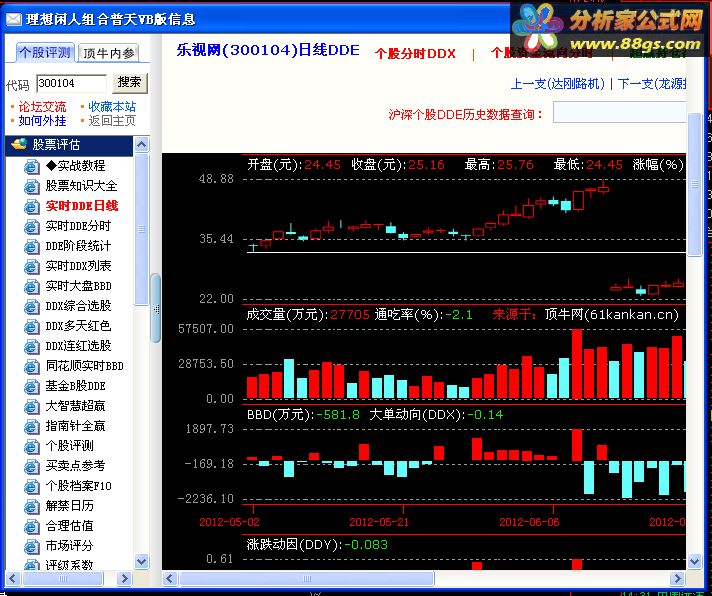Click the 乐视网(300104)日线DDE title
The width and height of the screenshot is (712, 596).
pyautogui.click(x=268, y=50)
